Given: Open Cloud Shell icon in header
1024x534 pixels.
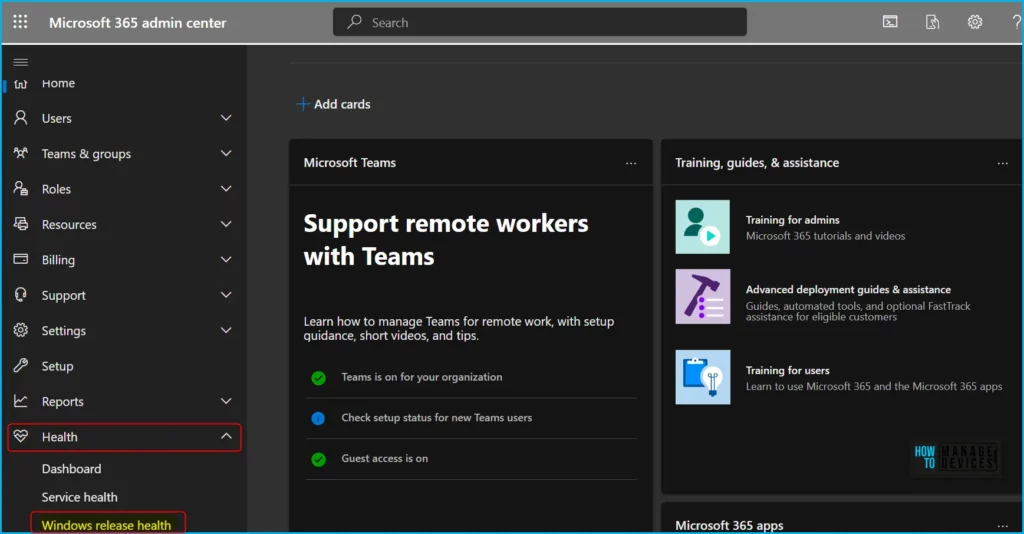Looking at the screenshot, I should 890,22.
